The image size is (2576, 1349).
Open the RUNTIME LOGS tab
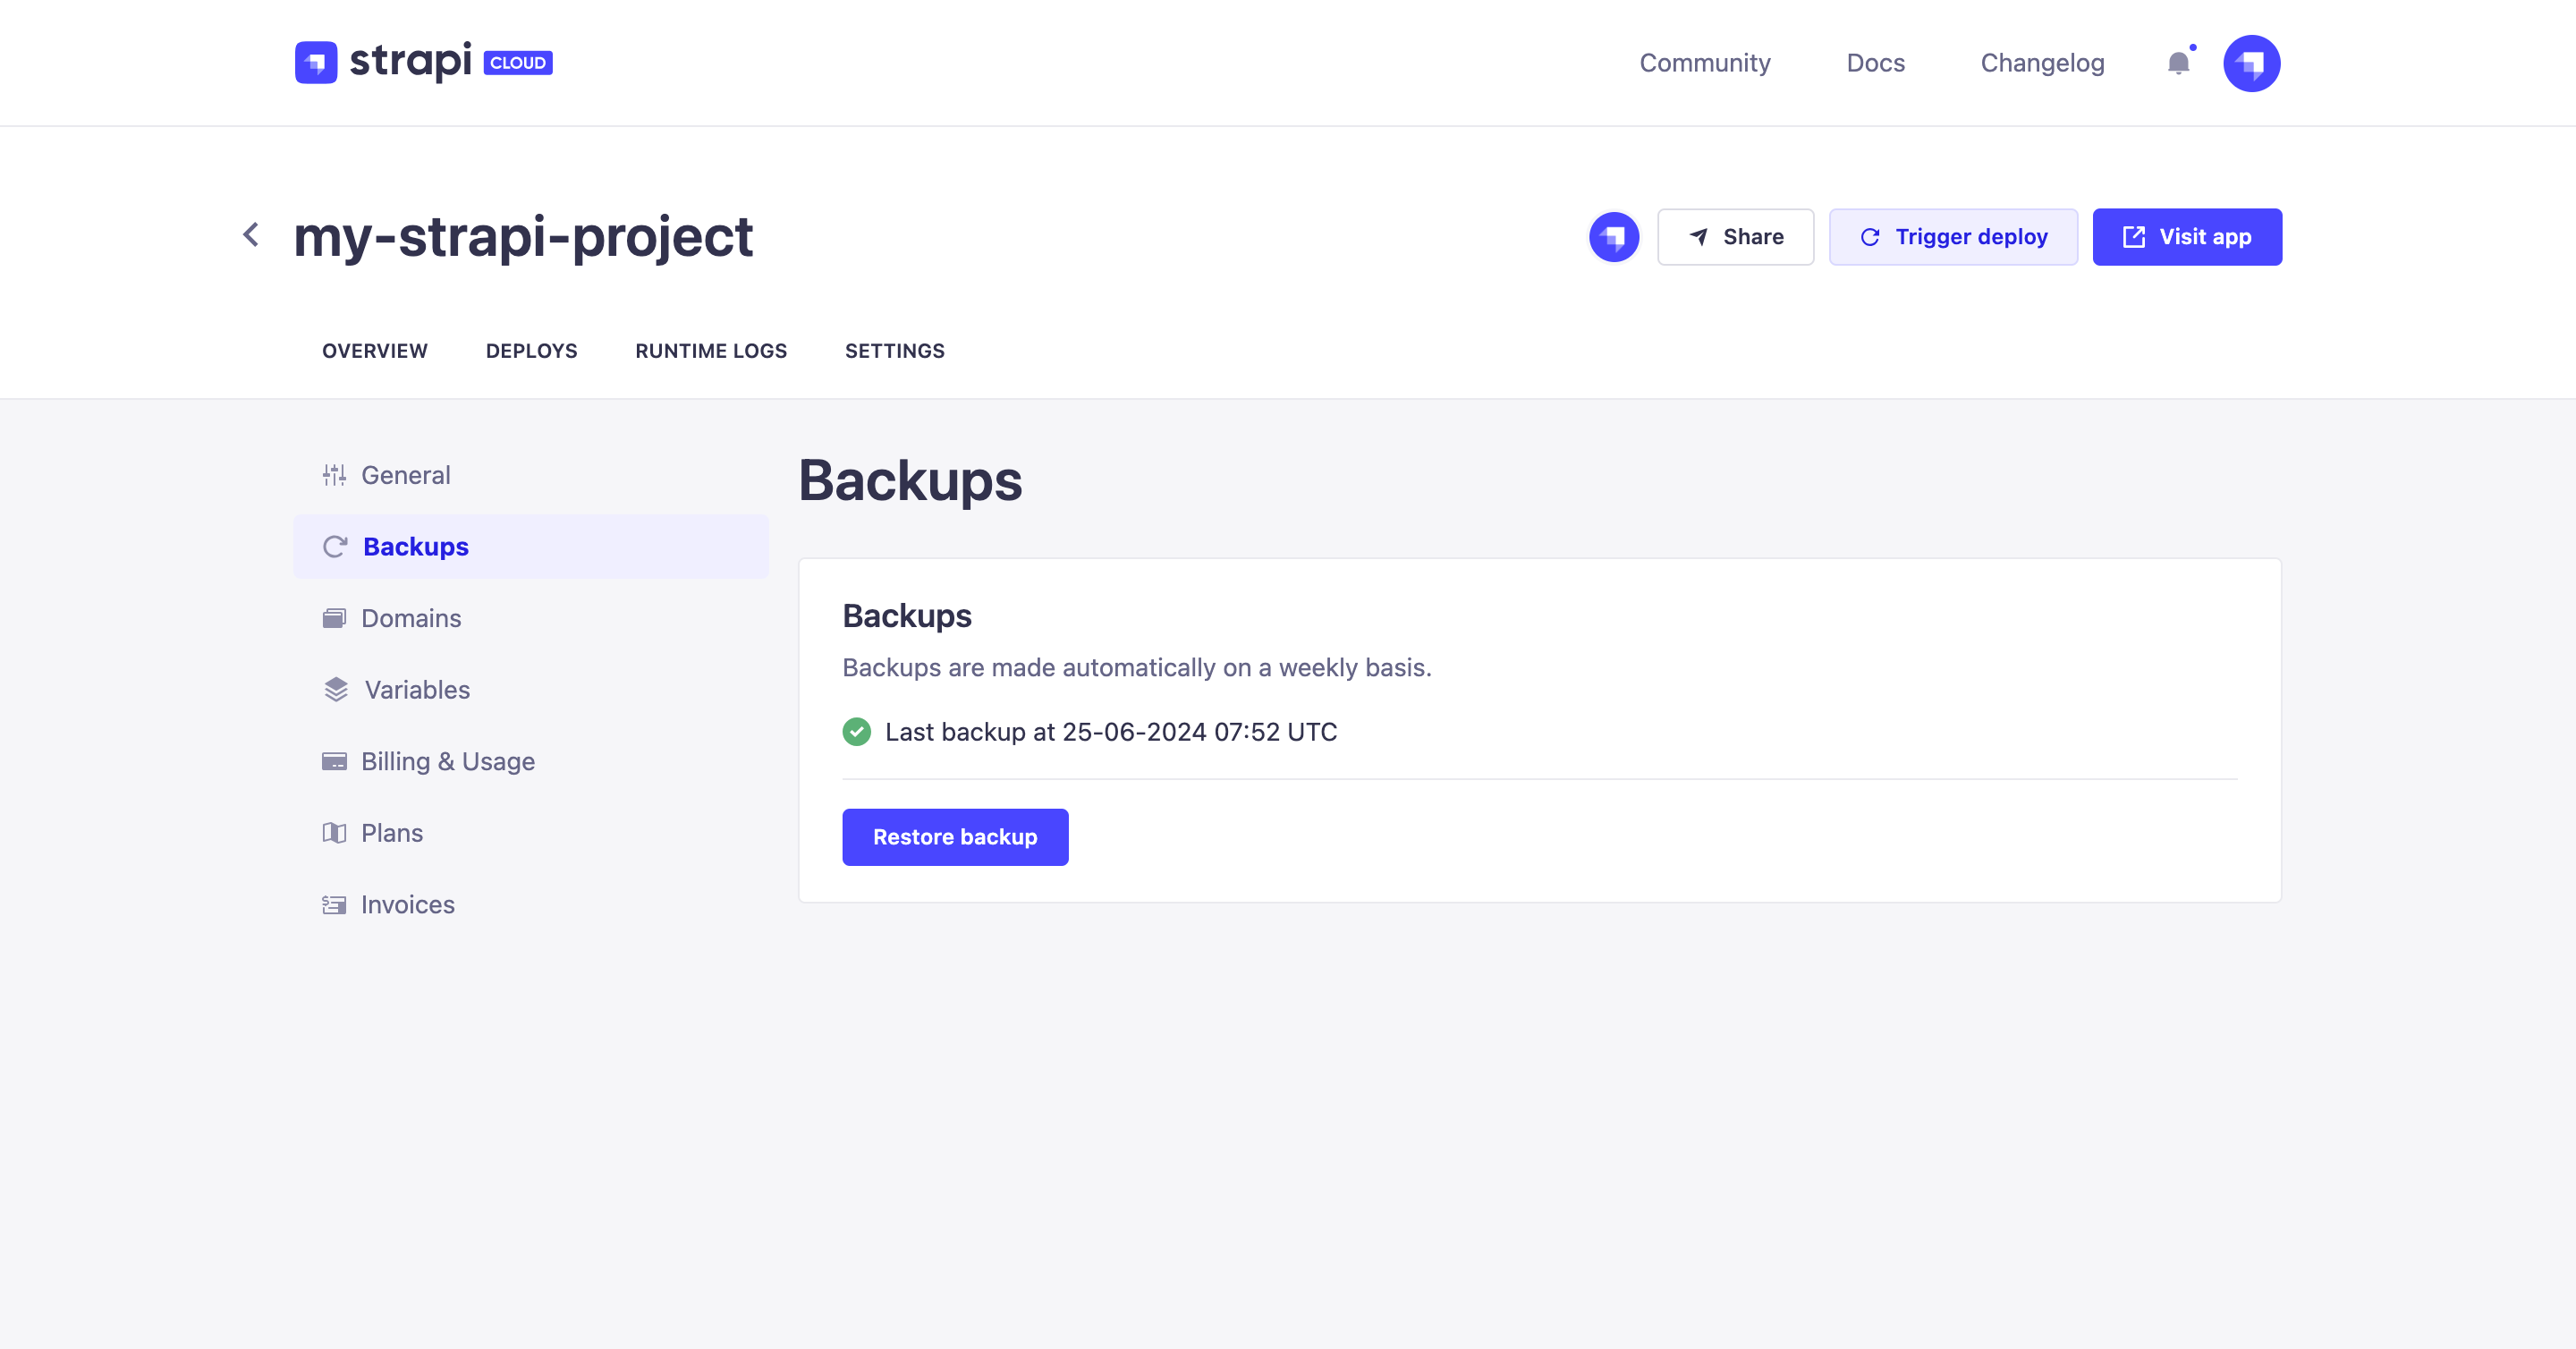(711, 351)
